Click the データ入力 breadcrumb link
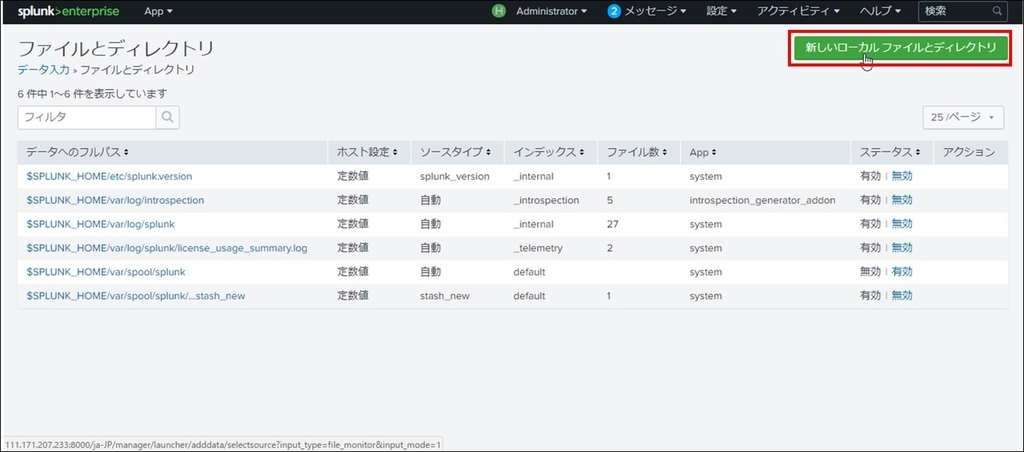 [x=43, y=69]
